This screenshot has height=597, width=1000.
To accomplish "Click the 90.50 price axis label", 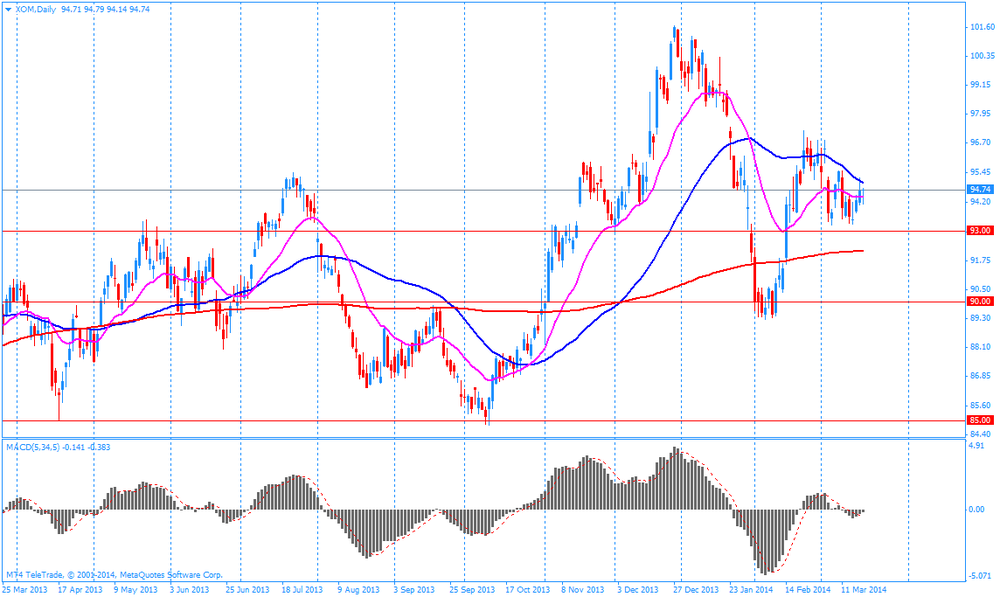I will 982,289.
